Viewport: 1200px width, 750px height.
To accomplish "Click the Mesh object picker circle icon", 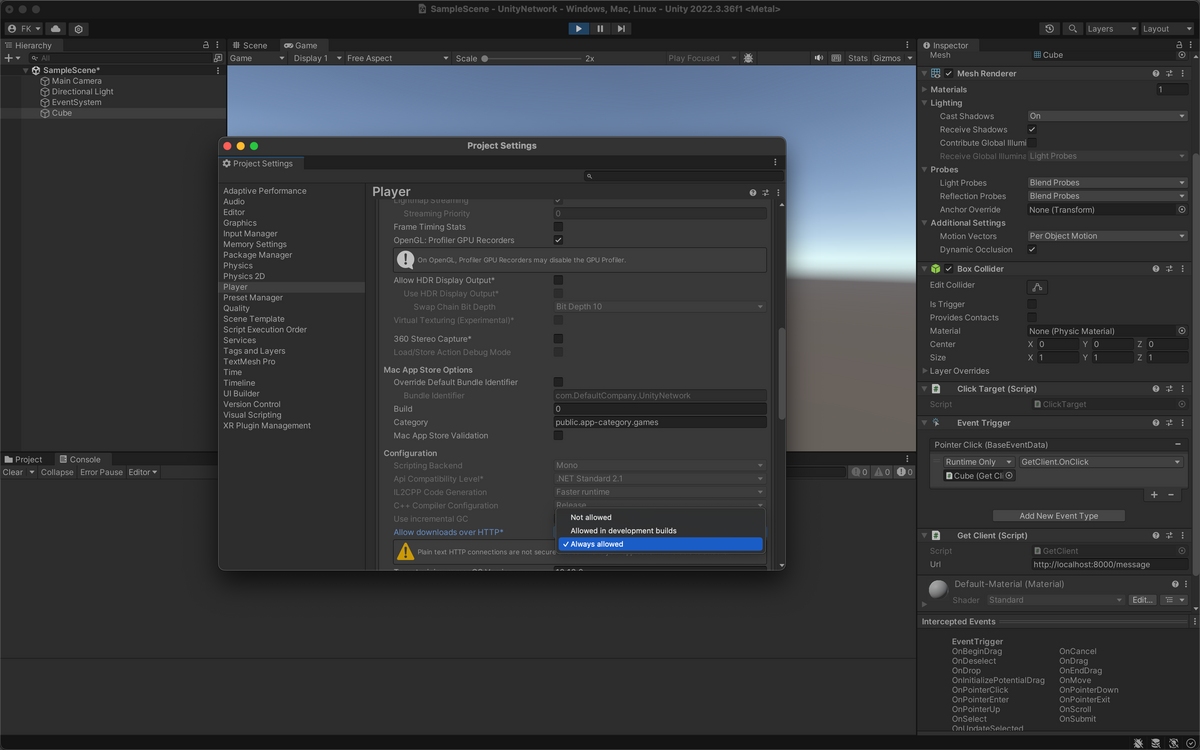I will pos(1181,55).
